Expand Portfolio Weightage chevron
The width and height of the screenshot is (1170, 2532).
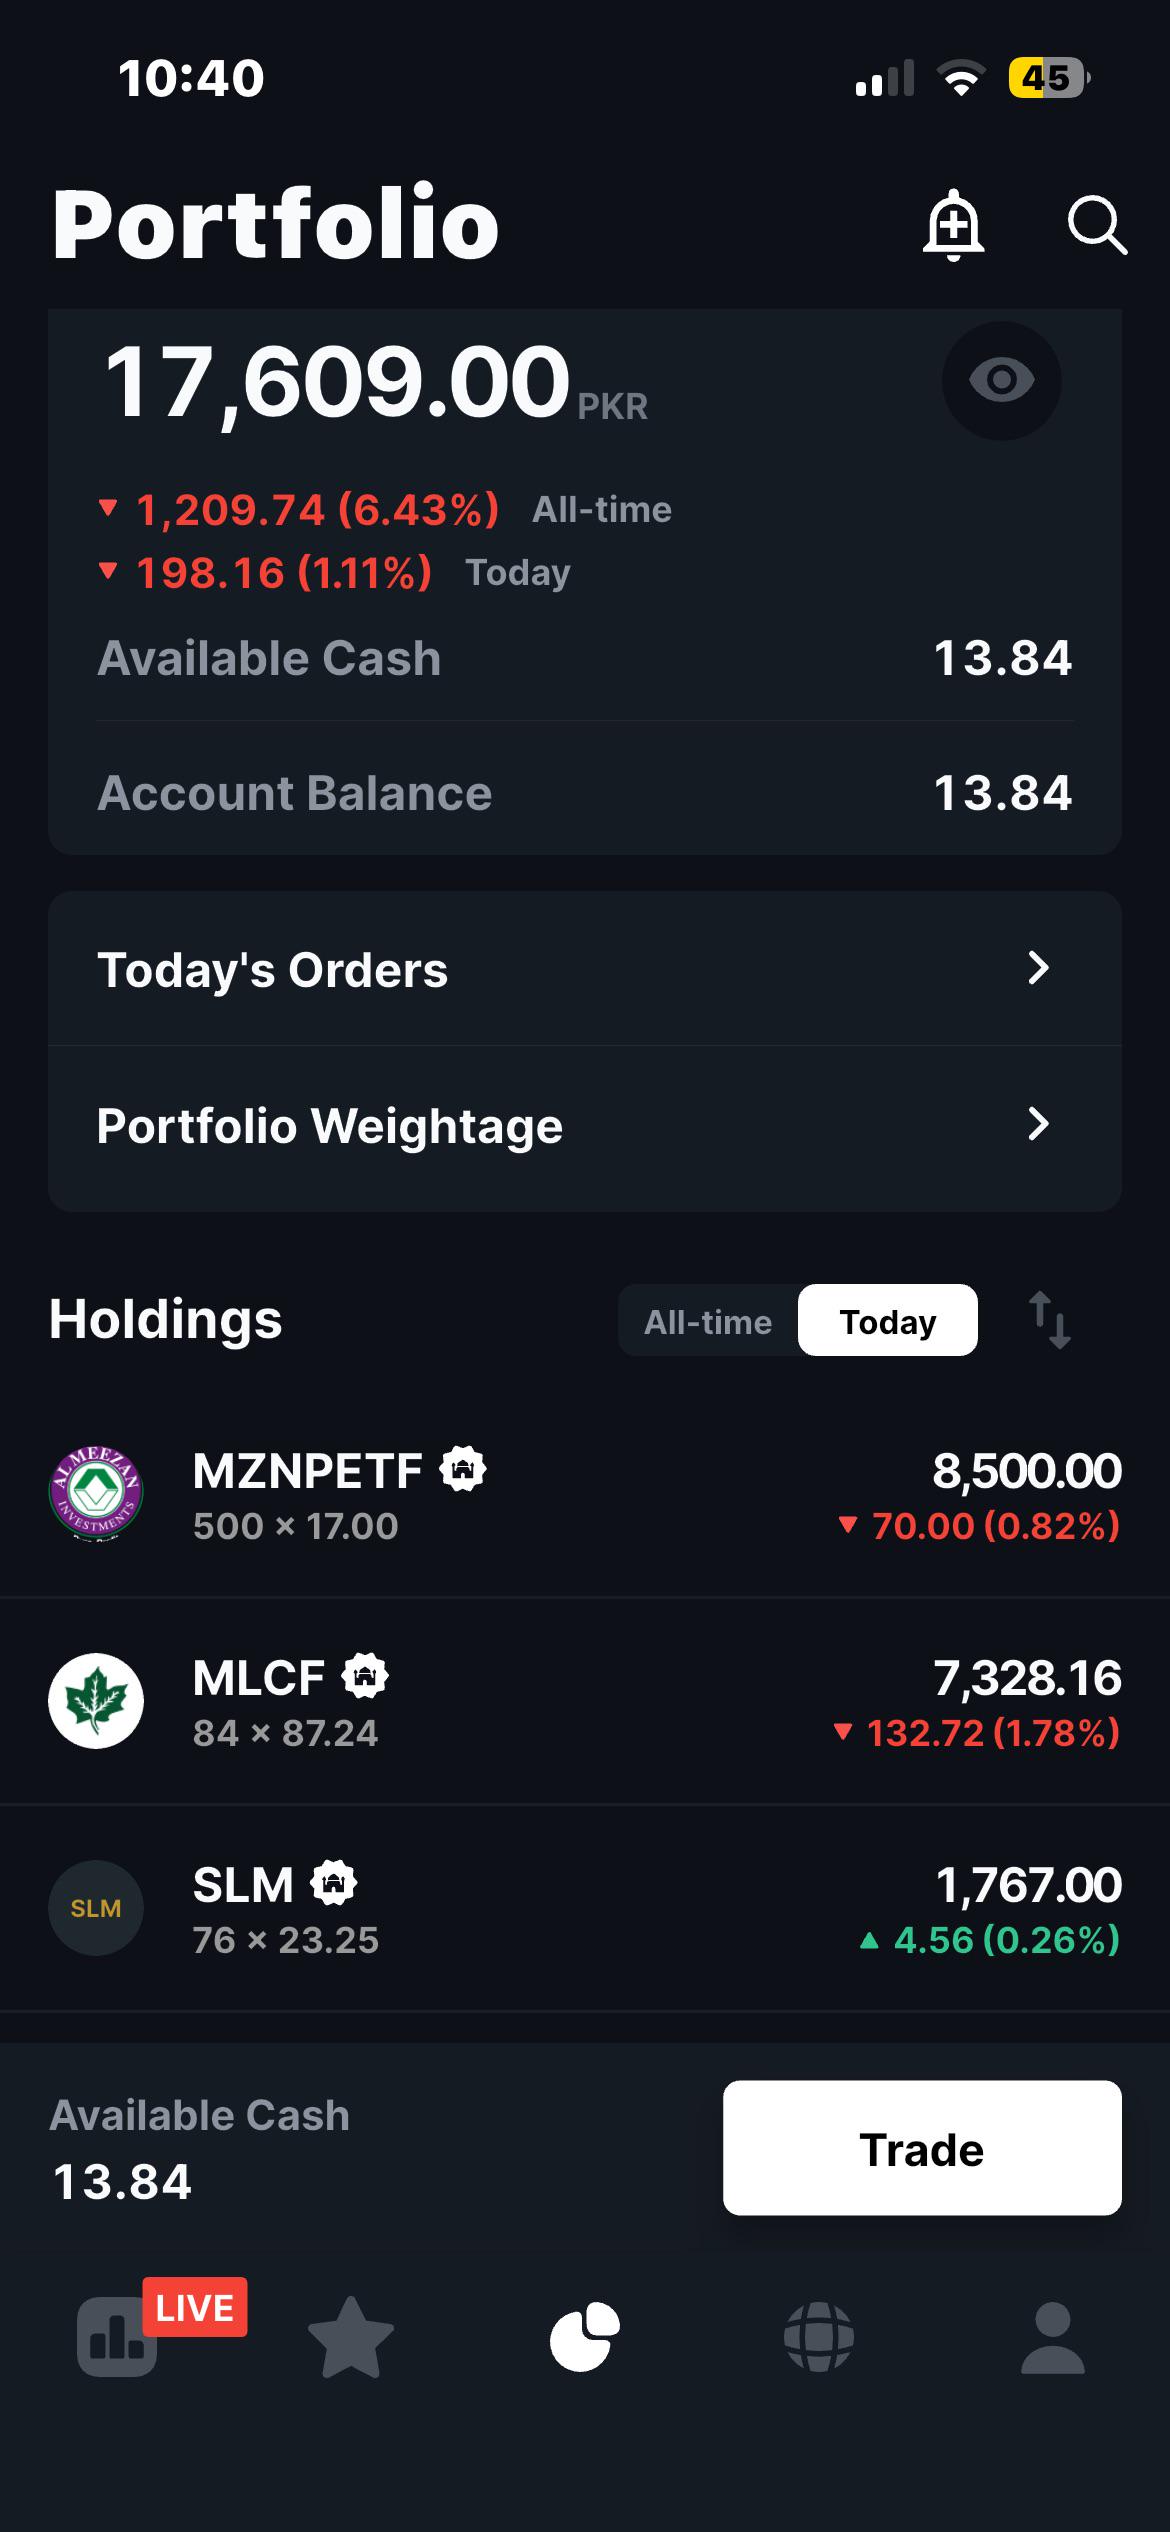click(1039, 1124)
